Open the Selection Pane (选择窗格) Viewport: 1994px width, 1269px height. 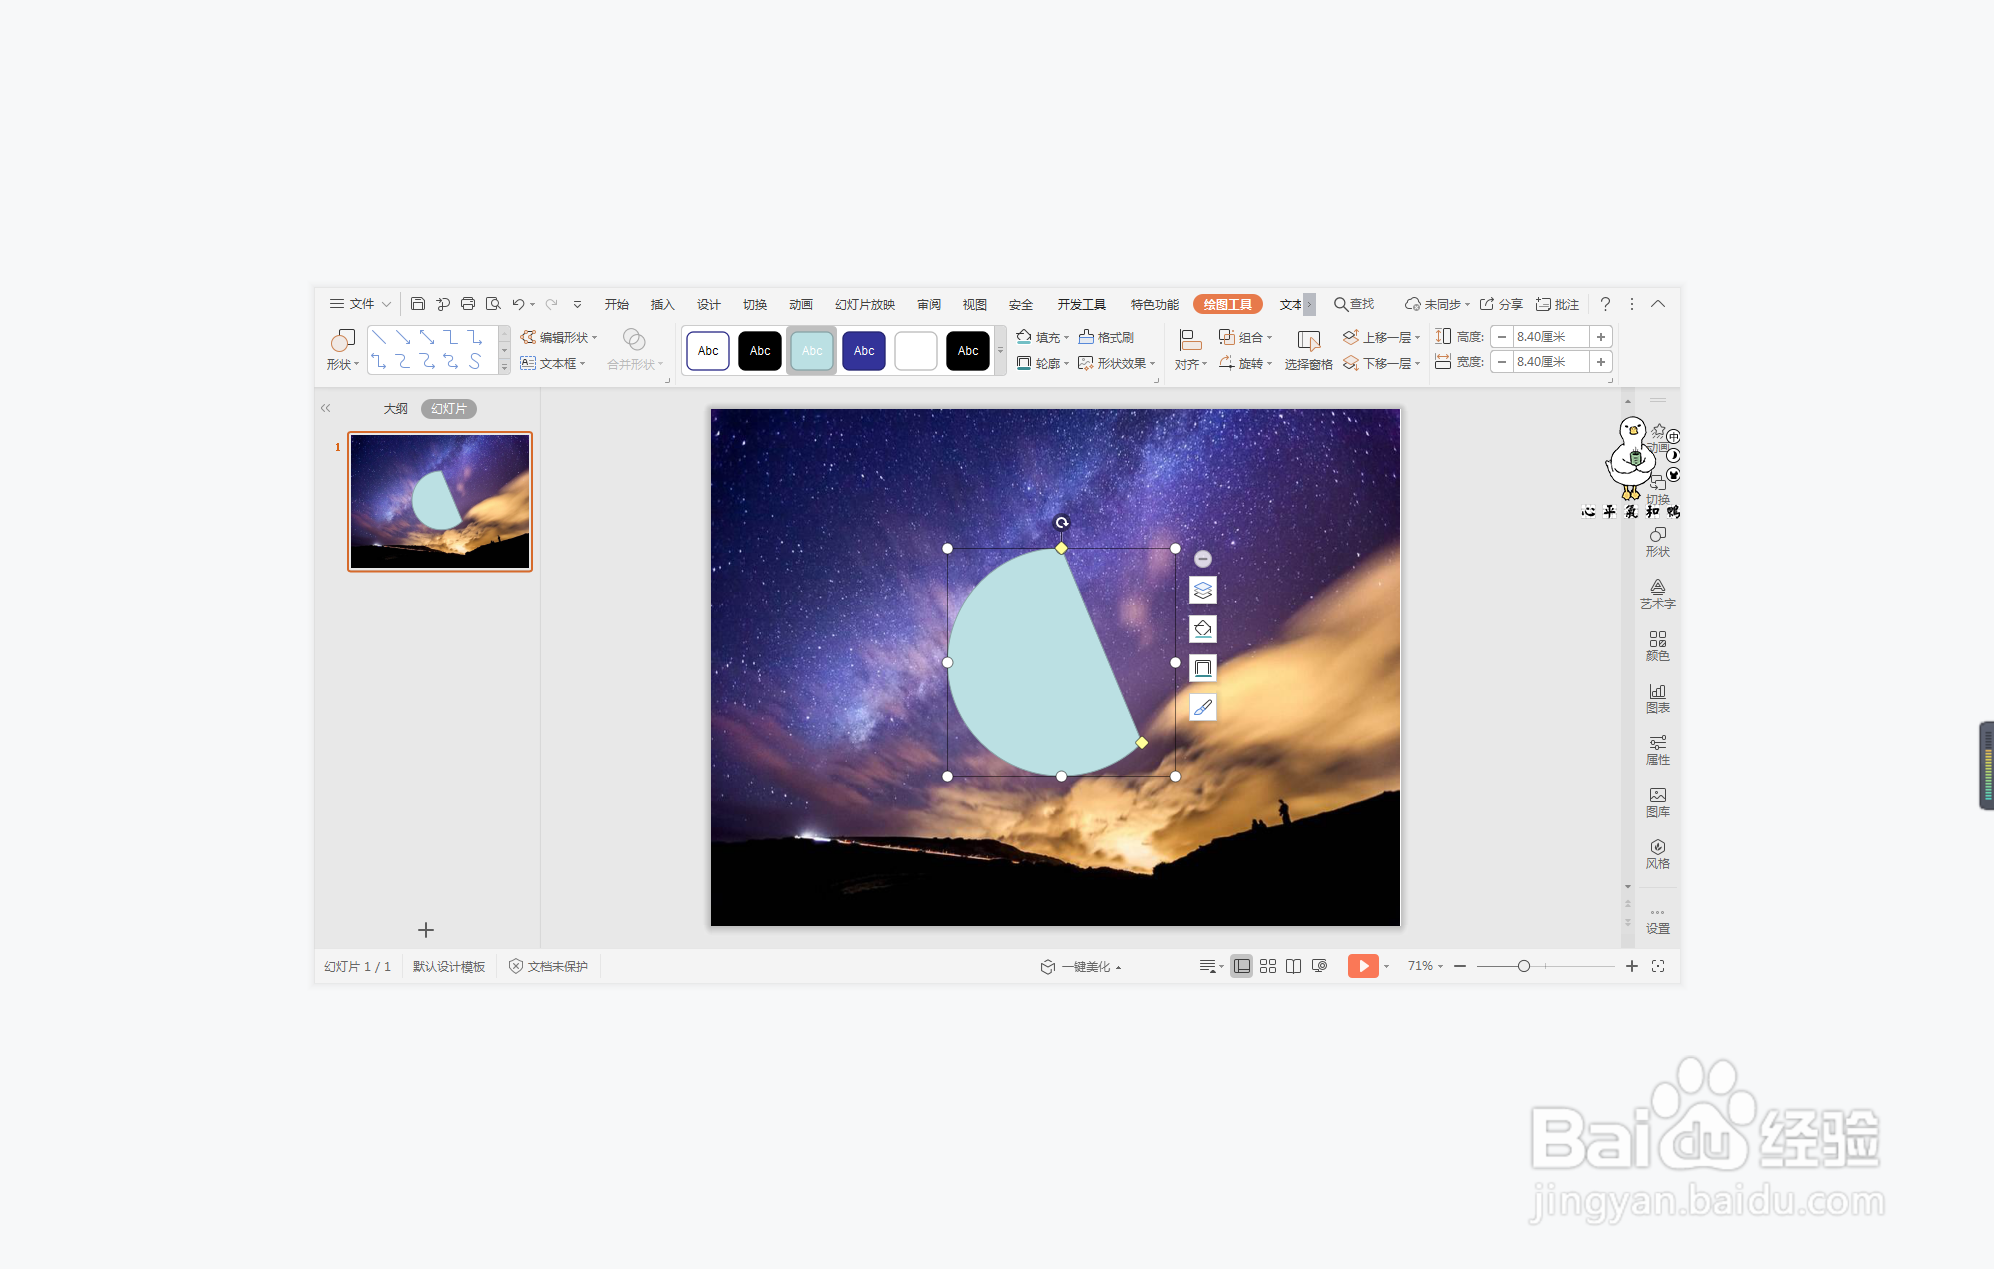tap(1308, 350)
